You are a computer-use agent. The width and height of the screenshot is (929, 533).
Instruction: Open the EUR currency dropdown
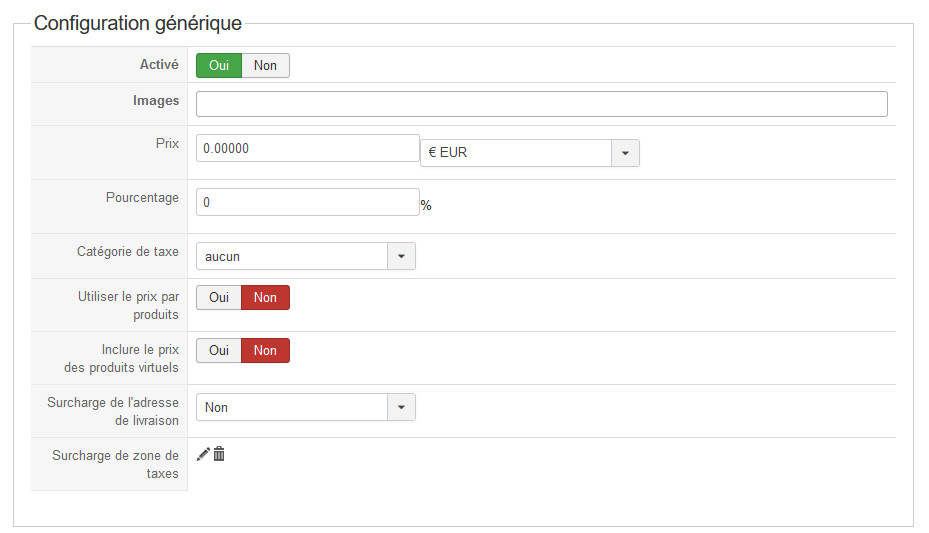click(516, 153)
